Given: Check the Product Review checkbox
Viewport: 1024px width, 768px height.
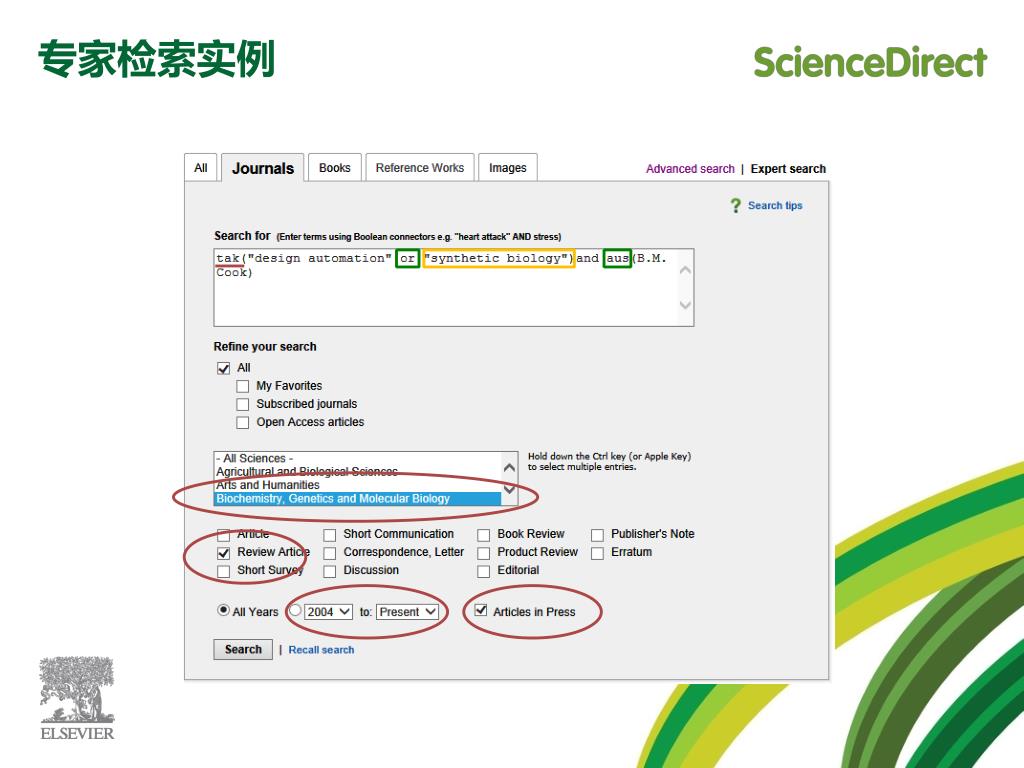Looking at the screenshot, I should coord(483,553).
